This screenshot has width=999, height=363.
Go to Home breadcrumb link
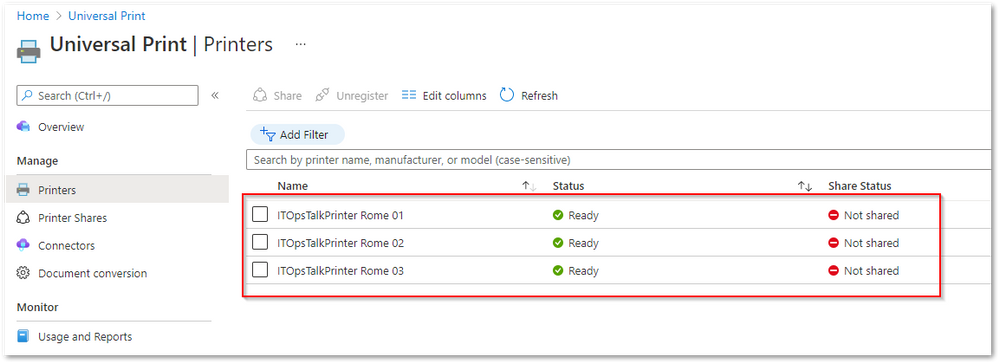coord(33,16)
